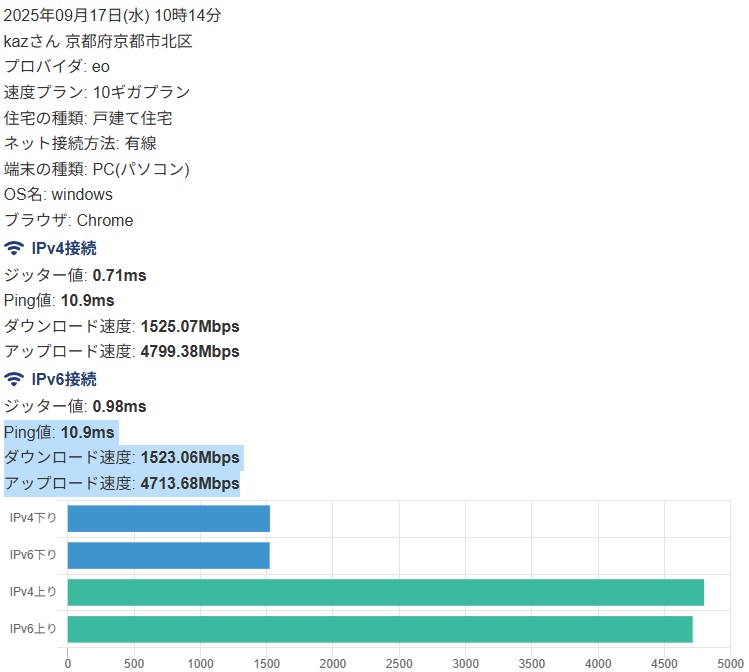749x672 pixels.
Task: Click the プロバイダ: eo line
Action: (57, 66)
